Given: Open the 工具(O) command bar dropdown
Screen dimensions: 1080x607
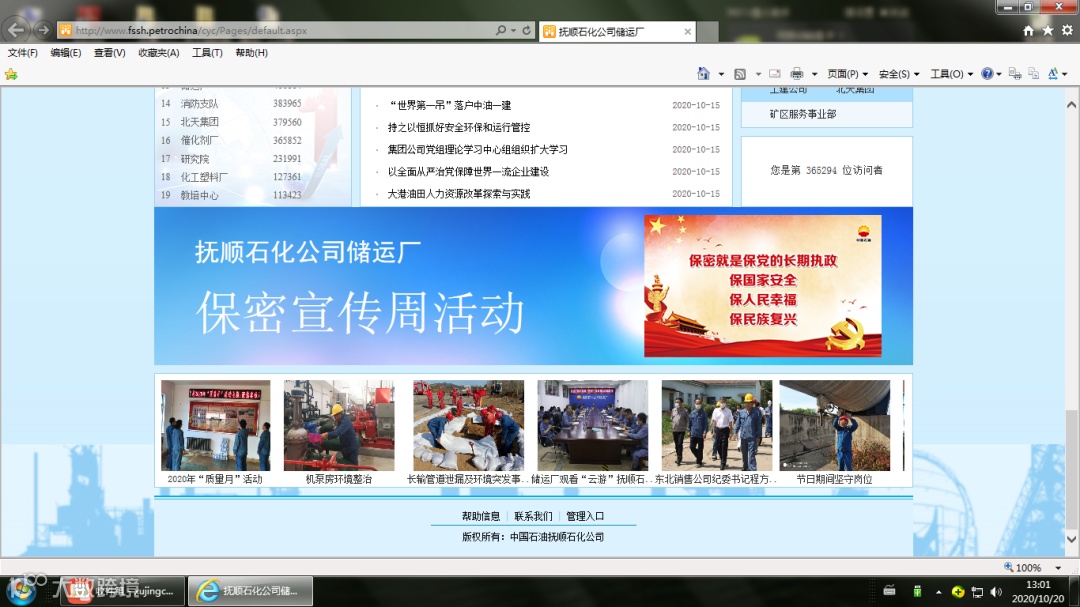Looking at the screenshot, I should 951,74.
